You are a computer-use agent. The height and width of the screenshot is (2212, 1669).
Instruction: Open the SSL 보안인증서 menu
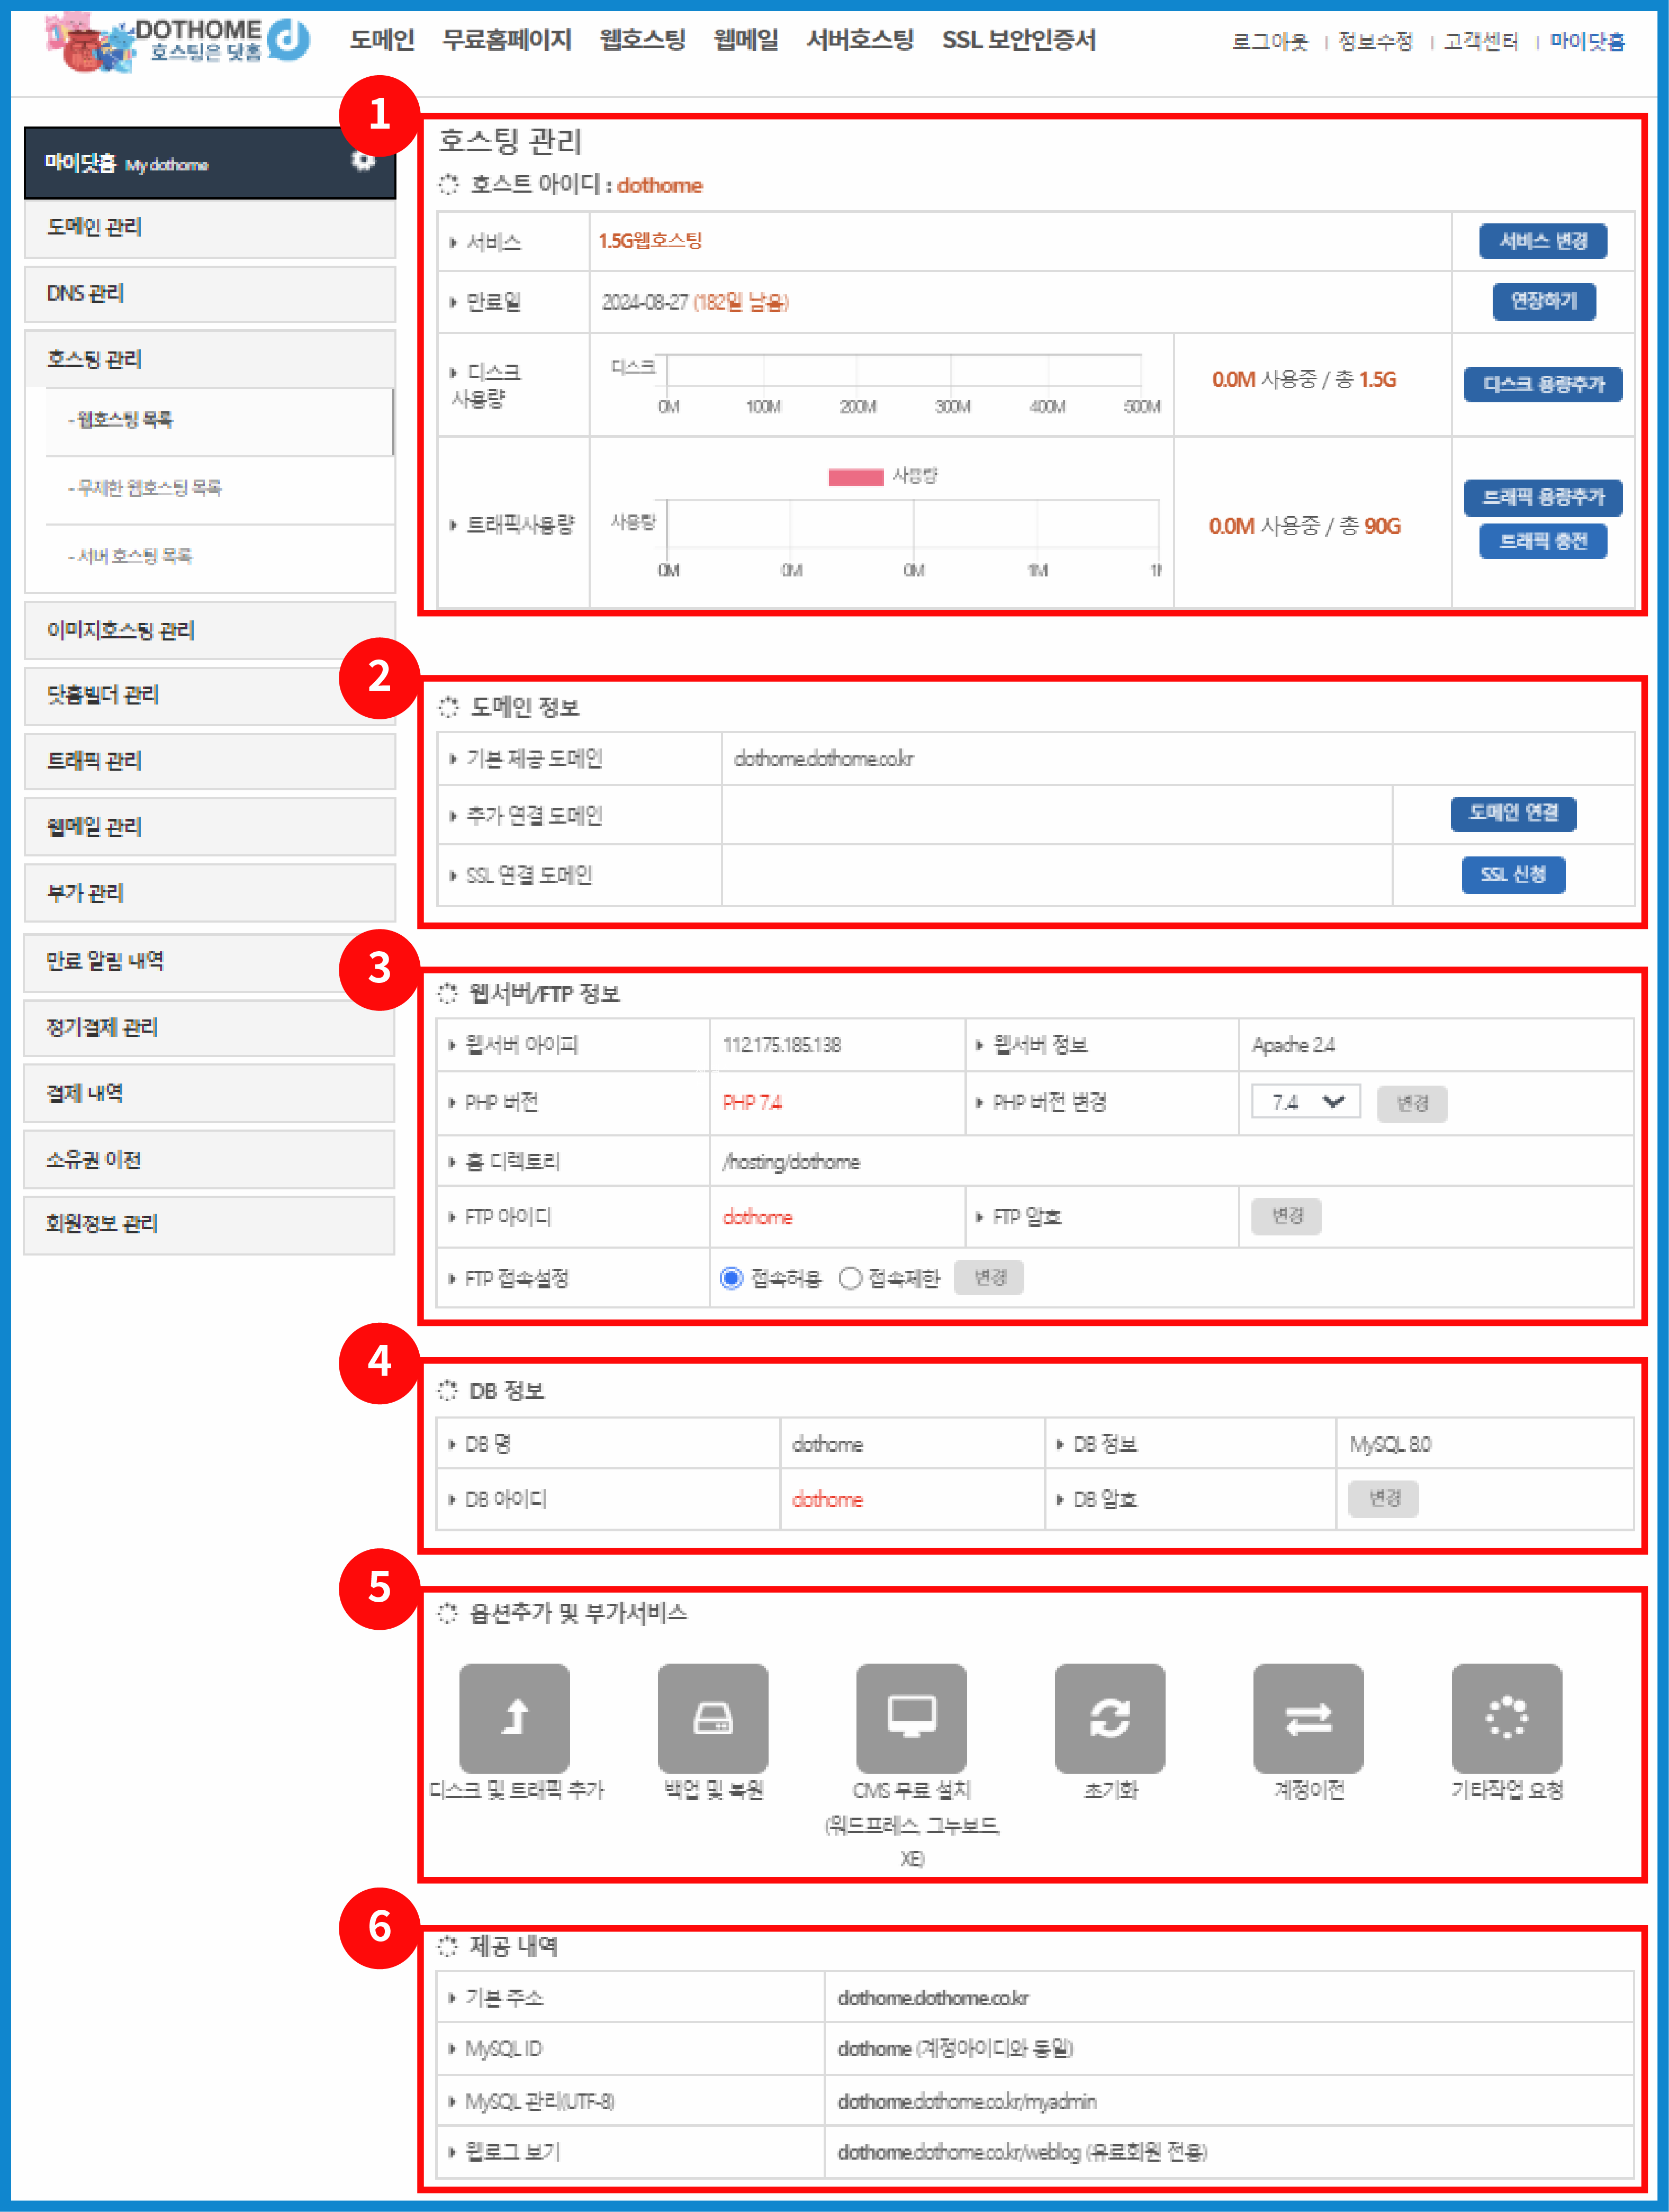[x=1018, y=40]
